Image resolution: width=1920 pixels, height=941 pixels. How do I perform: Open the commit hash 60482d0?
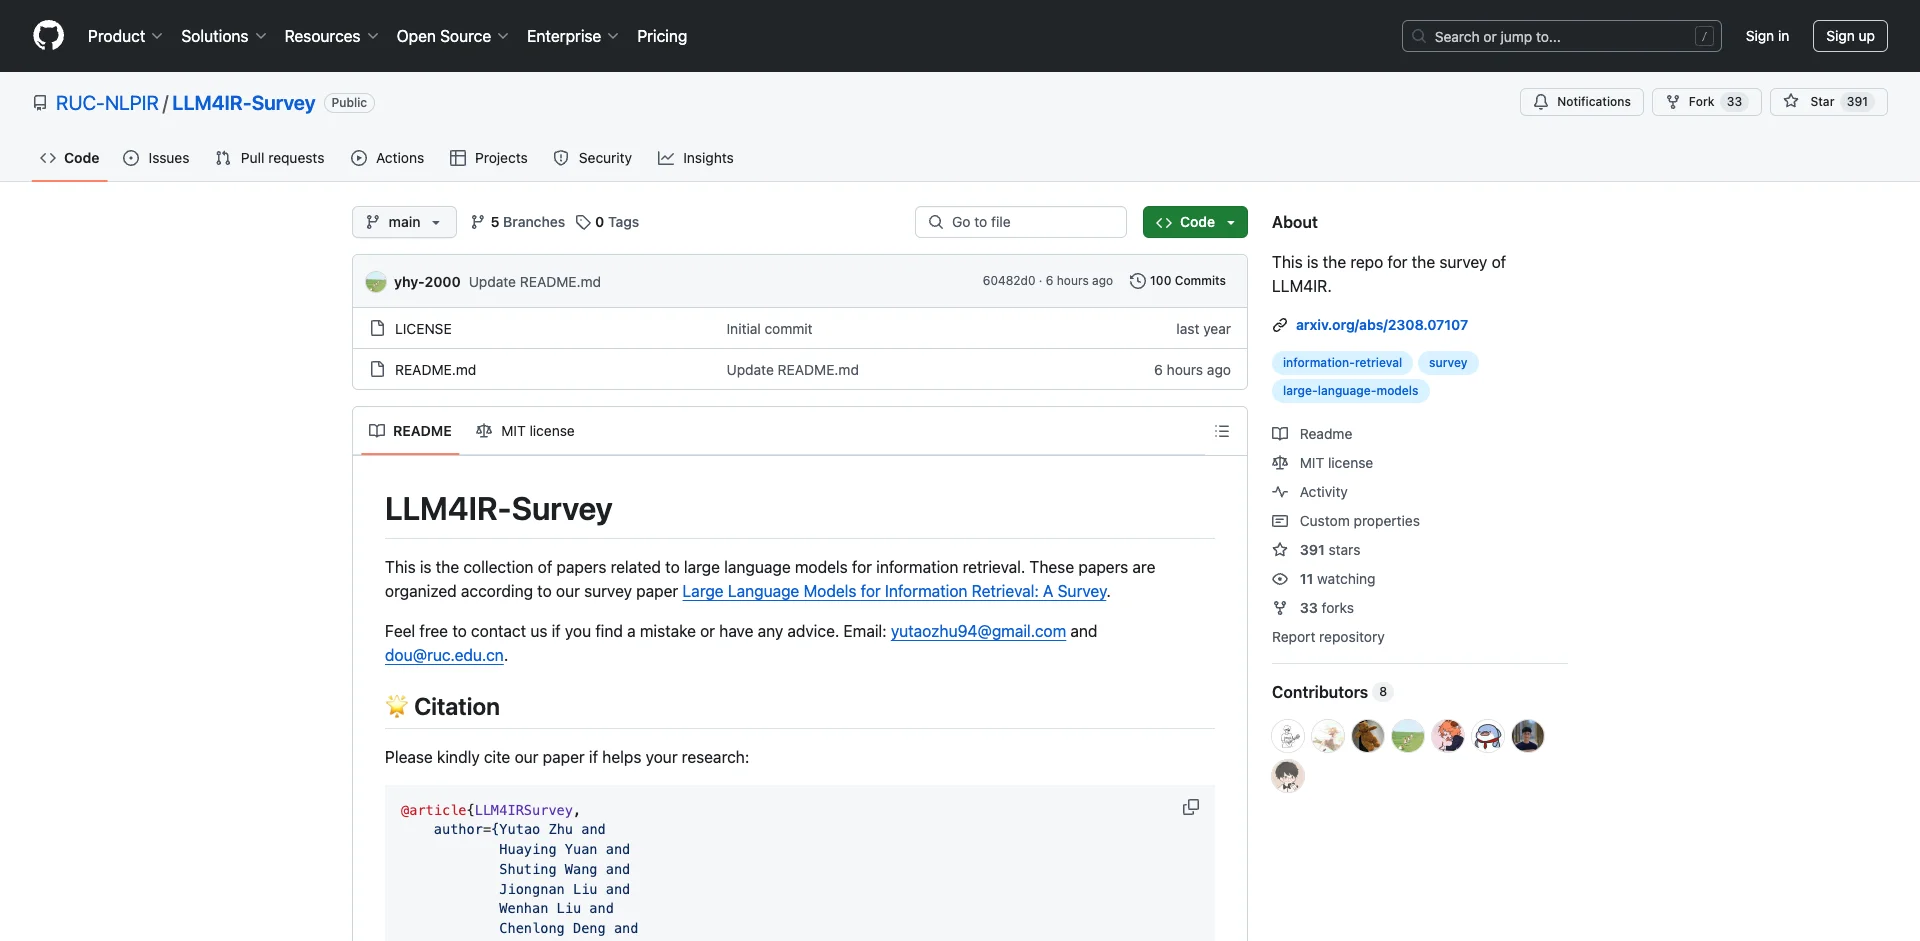(1008, 281)
